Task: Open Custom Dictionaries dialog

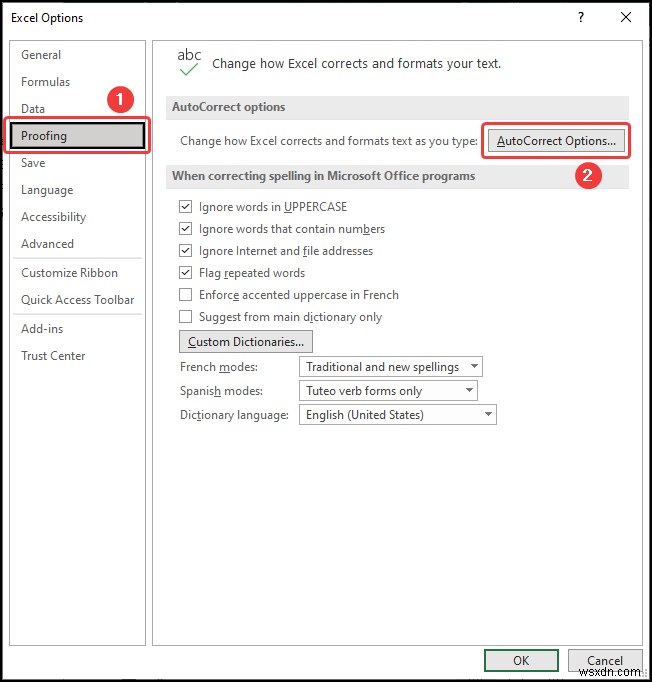Action: (246, 342)
